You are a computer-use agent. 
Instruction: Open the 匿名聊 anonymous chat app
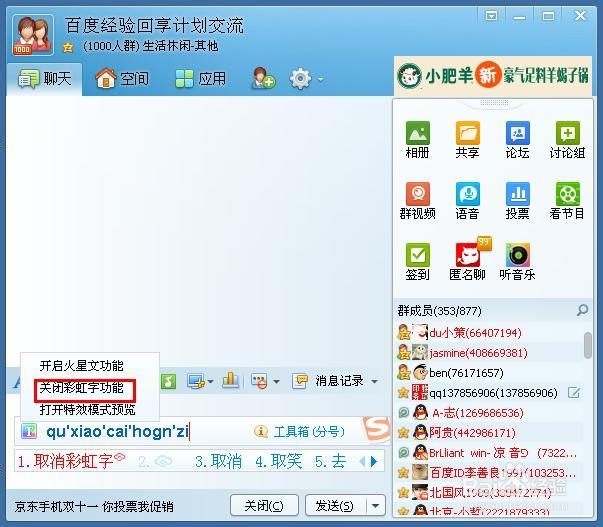pyautogui.click(x=467, y=260)
